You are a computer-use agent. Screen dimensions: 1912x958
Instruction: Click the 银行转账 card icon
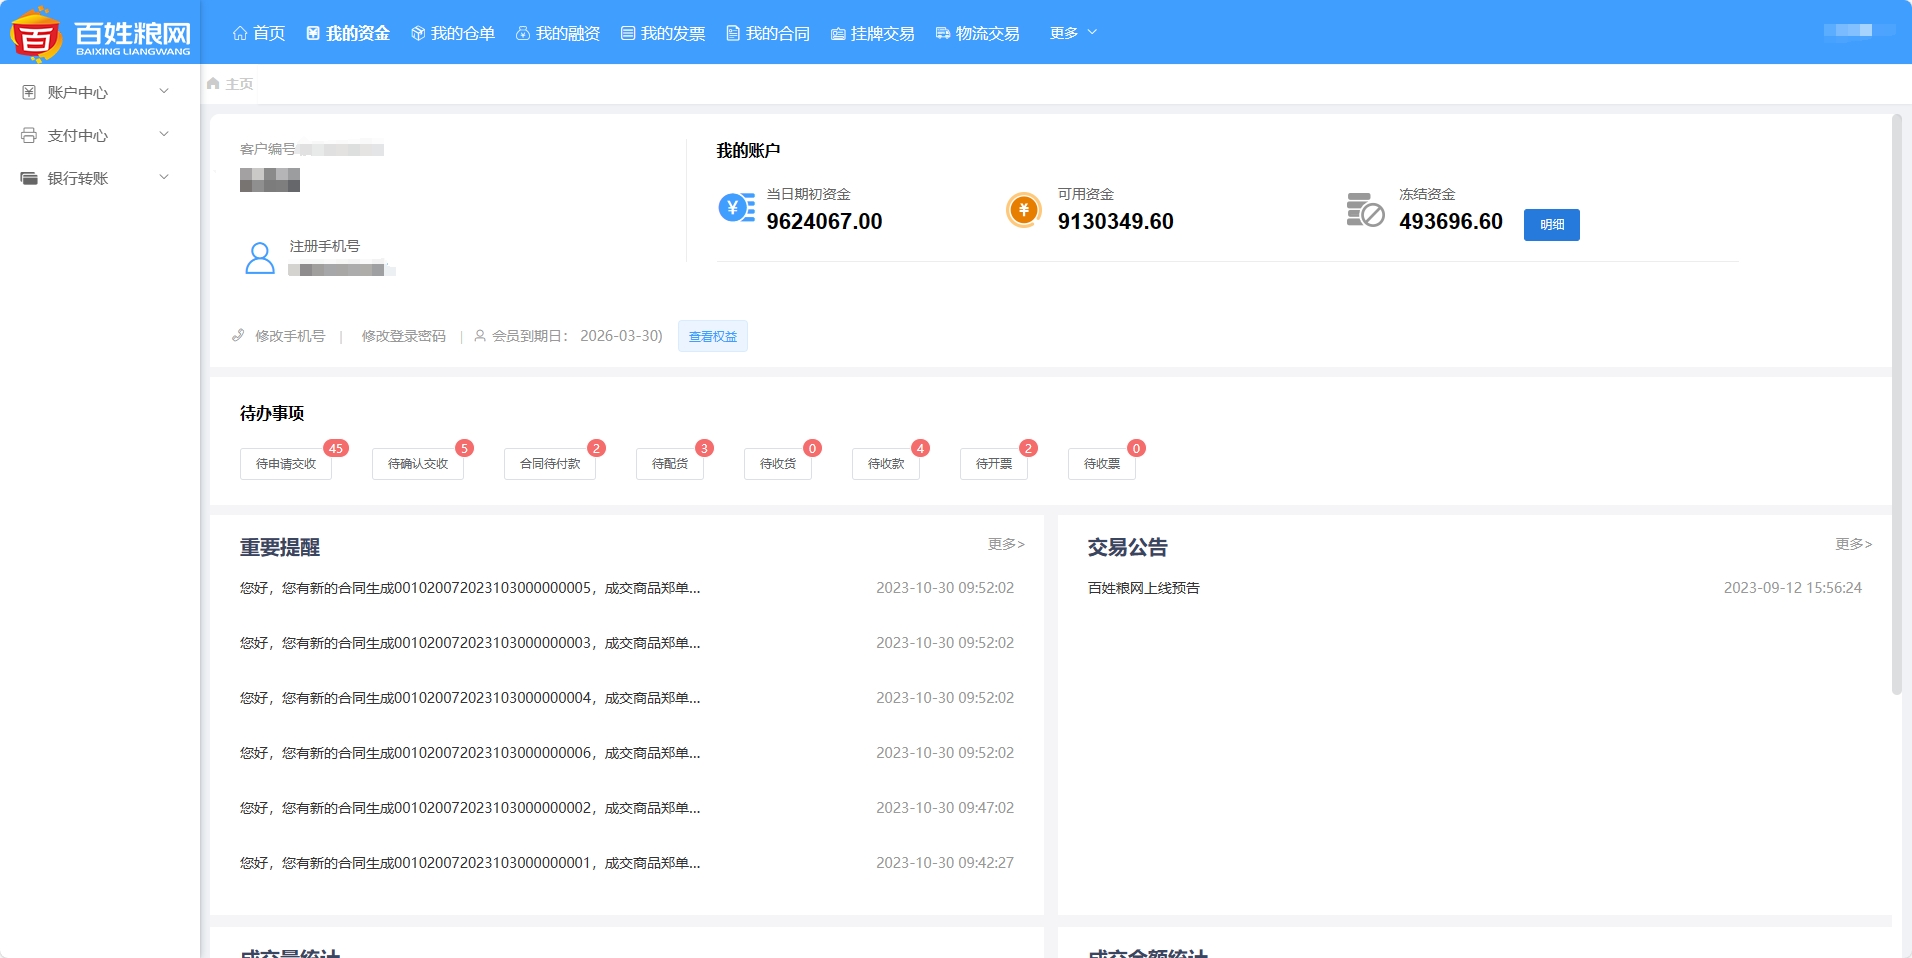point(29,178)
